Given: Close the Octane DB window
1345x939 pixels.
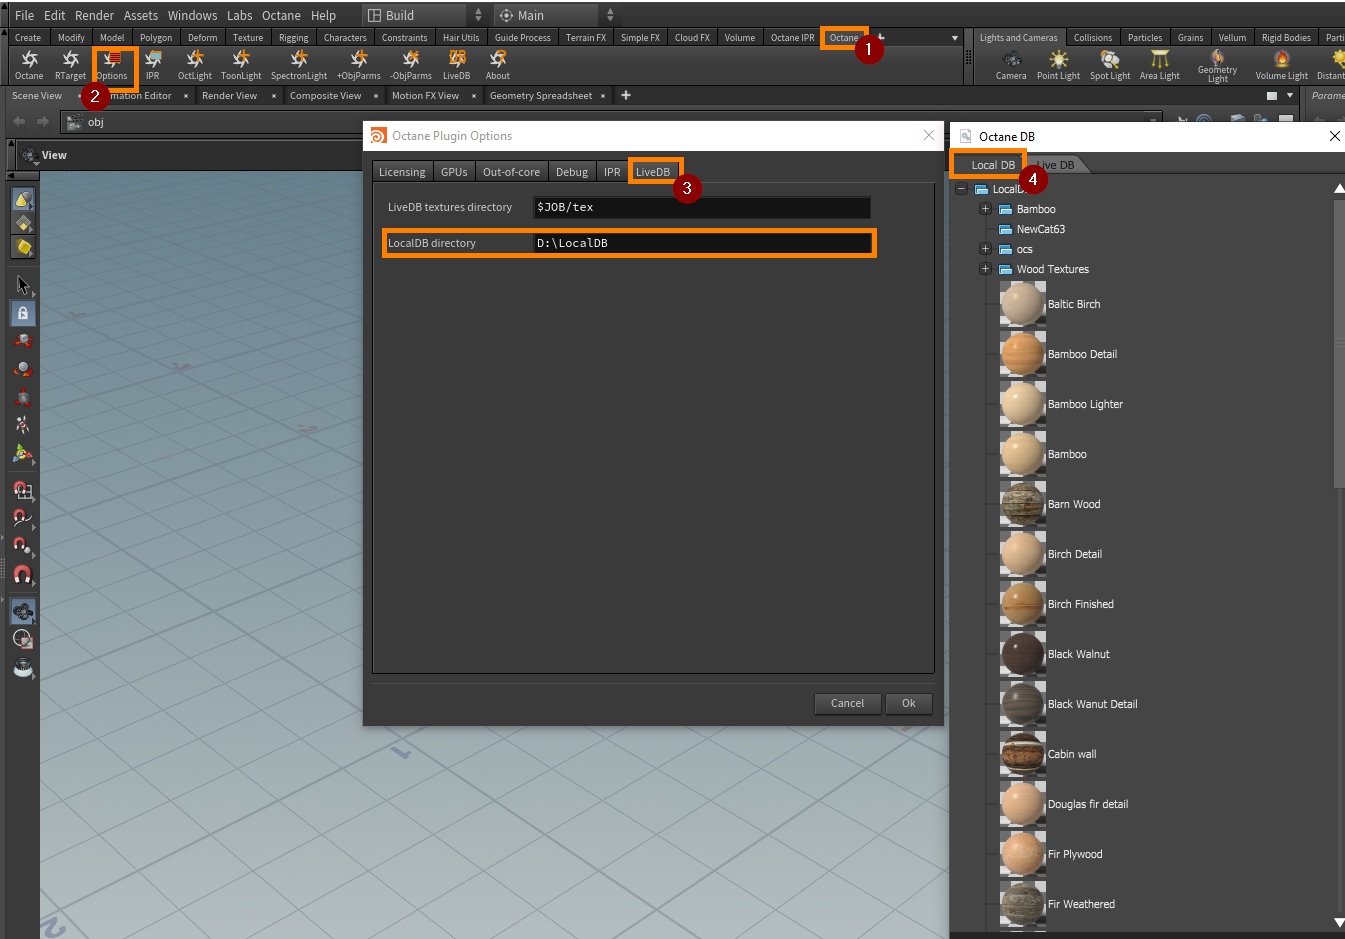Looking at the screenshot, I should (1334, 136).
